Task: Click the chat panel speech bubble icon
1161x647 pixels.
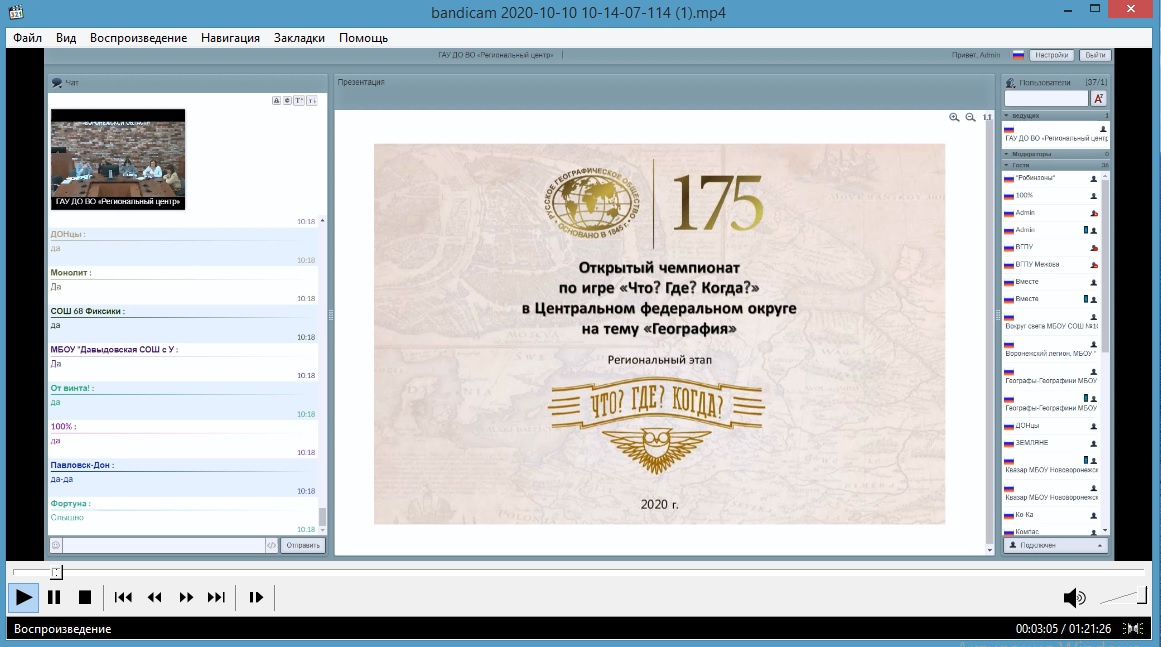Action: [56, 83]
